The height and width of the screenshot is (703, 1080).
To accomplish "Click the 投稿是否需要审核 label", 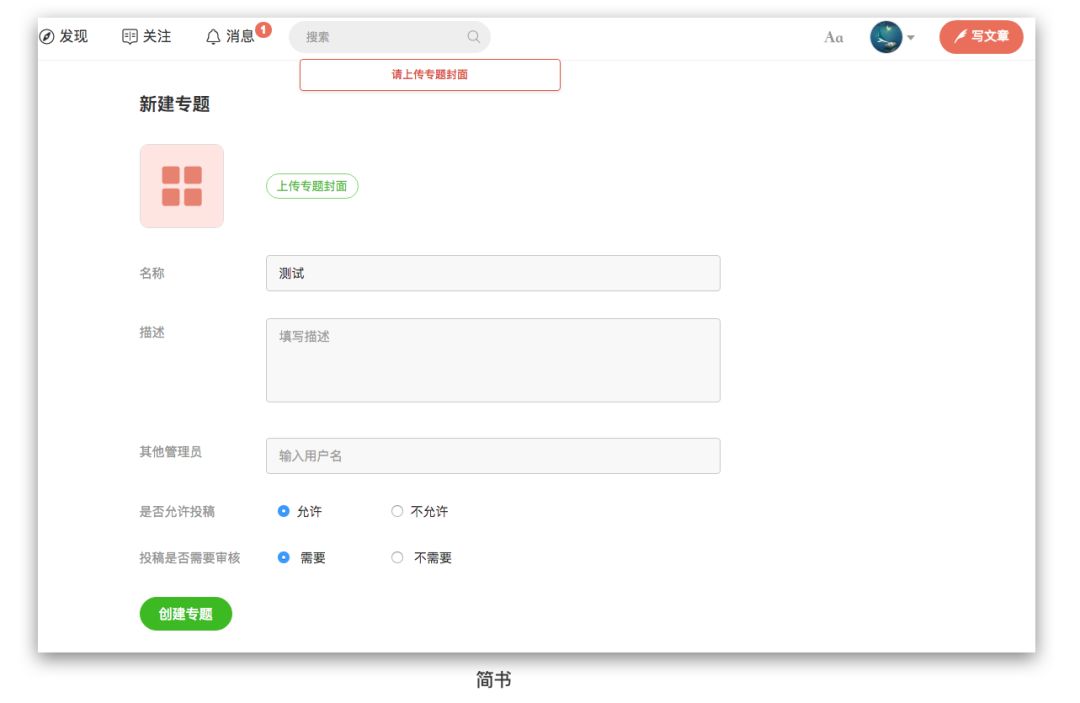I will [x=189, y=558].
